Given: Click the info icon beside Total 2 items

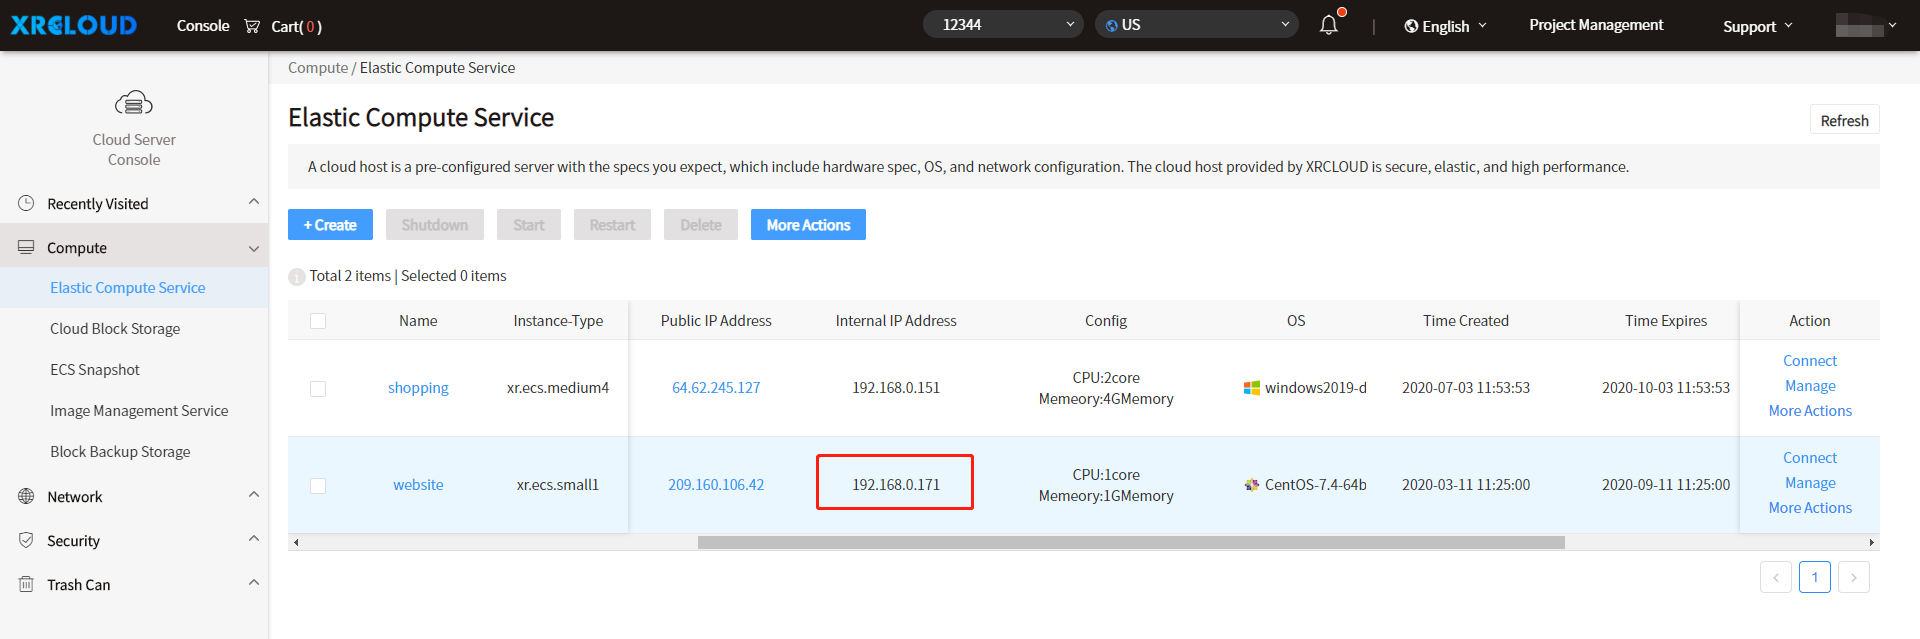Looking at the screenshot, I should click(297, 277).
